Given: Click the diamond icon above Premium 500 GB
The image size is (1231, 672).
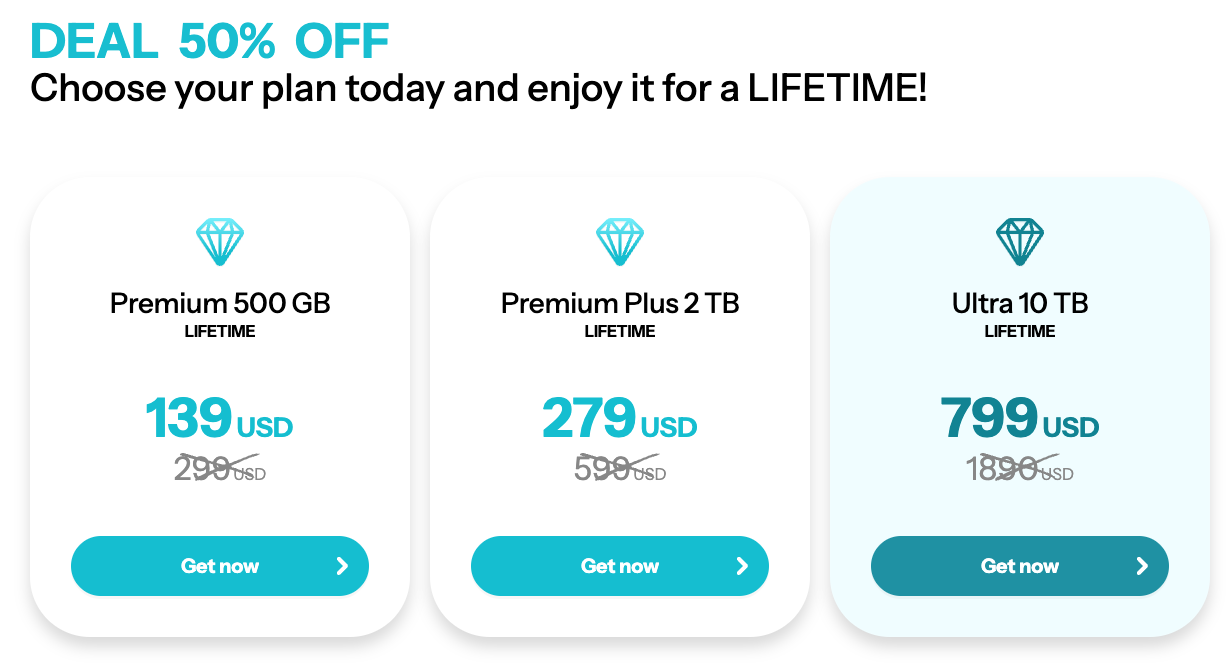Looking at the screenshot, I should pos(220,243).
